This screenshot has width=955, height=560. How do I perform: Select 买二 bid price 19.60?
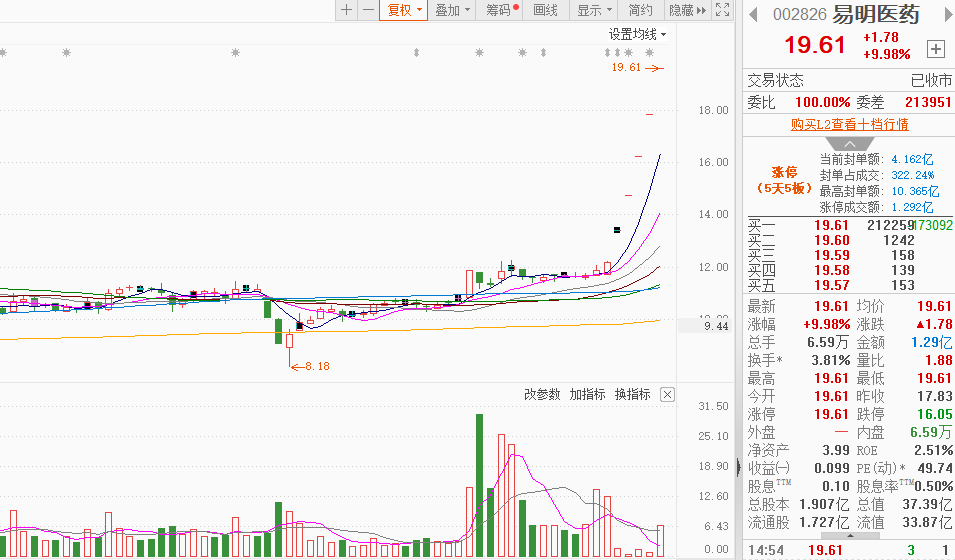coord(831,240)
